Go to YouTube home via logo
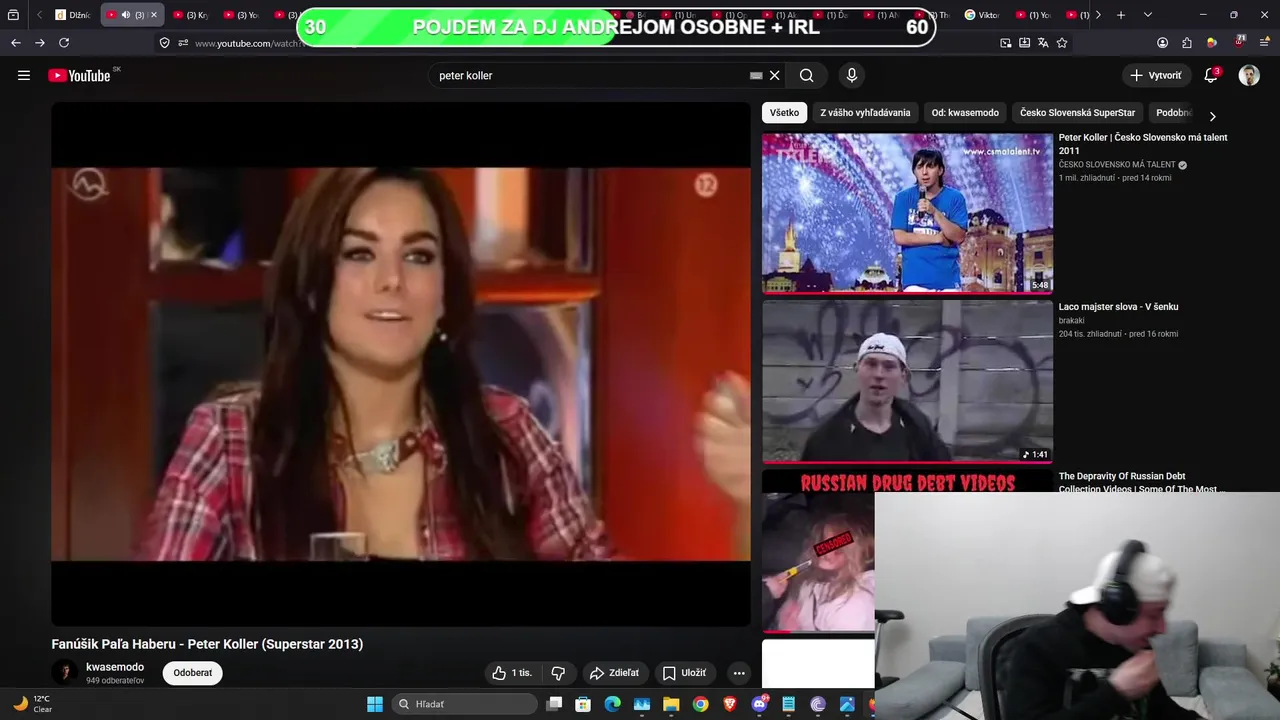This screenshot has height=720, width=1280. coord(79,75)
